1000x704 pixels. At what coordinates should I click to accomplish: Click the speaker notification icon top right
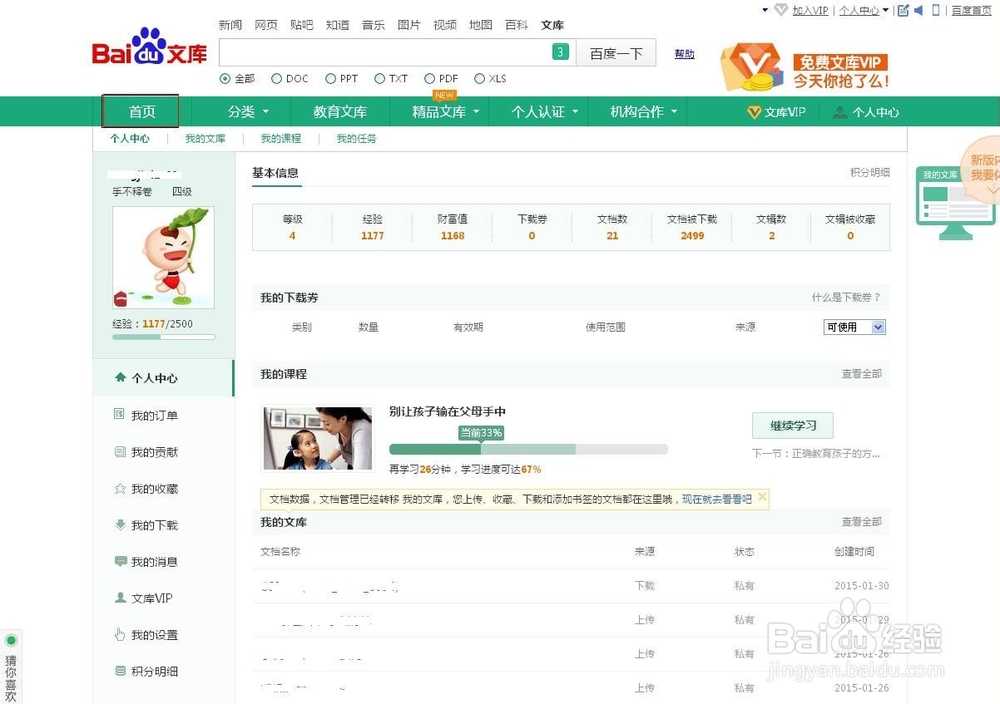coord(918,10)
